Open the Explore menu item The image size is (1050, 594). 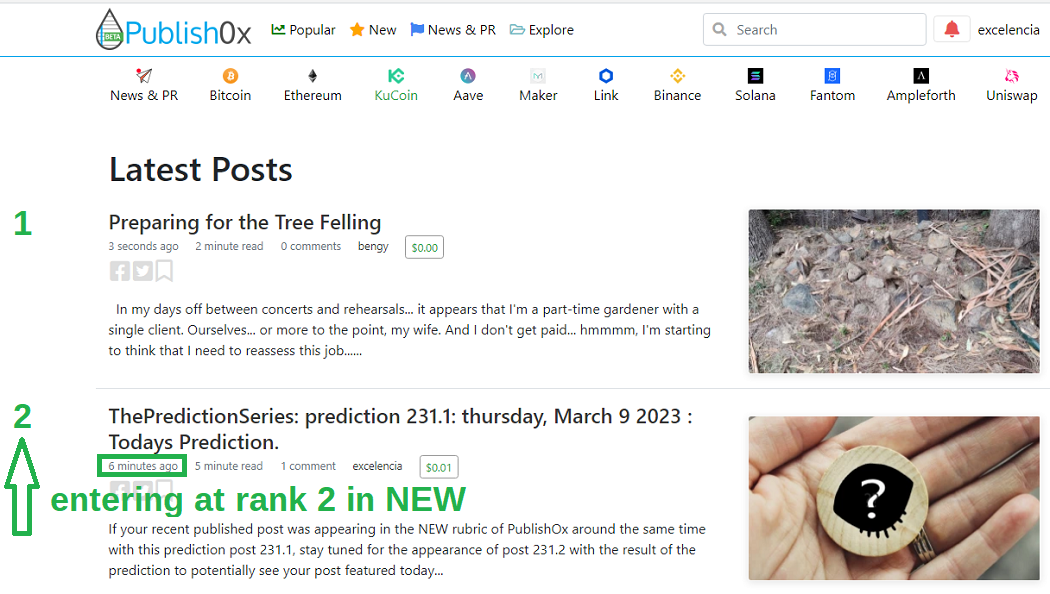click(x=542, y=30)
